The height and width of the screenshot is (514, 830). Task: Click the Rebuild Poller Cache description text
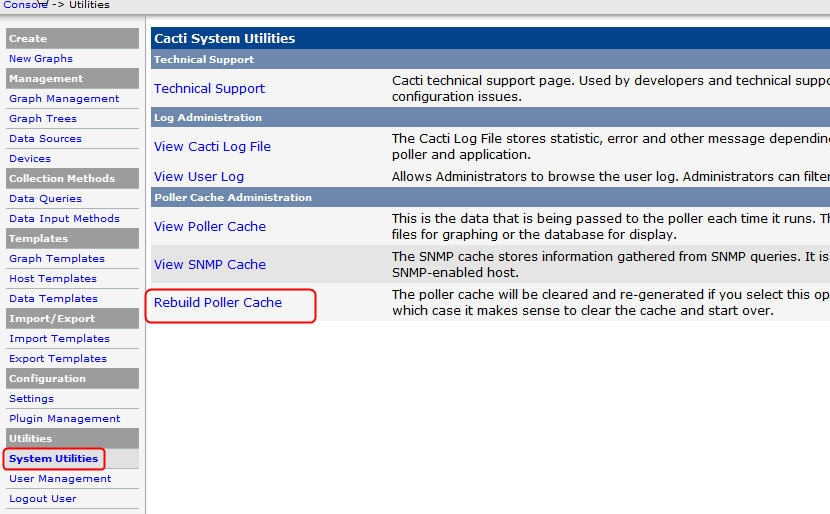[610, 302]
